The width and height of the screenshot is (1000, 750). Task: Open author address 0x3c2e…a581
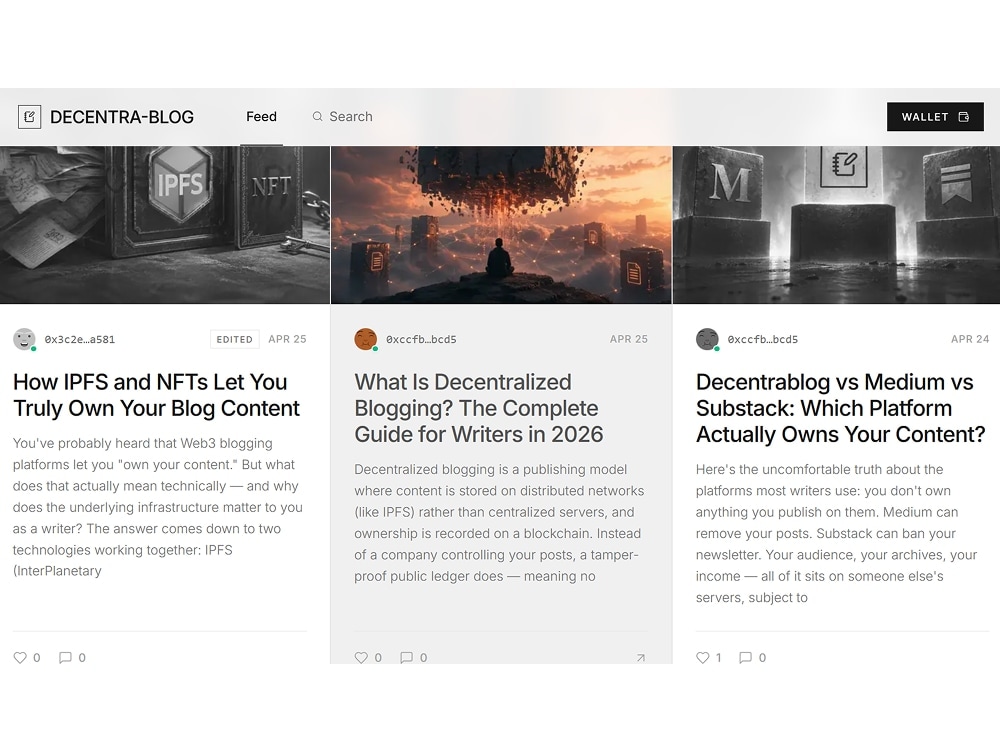point(80,339)
